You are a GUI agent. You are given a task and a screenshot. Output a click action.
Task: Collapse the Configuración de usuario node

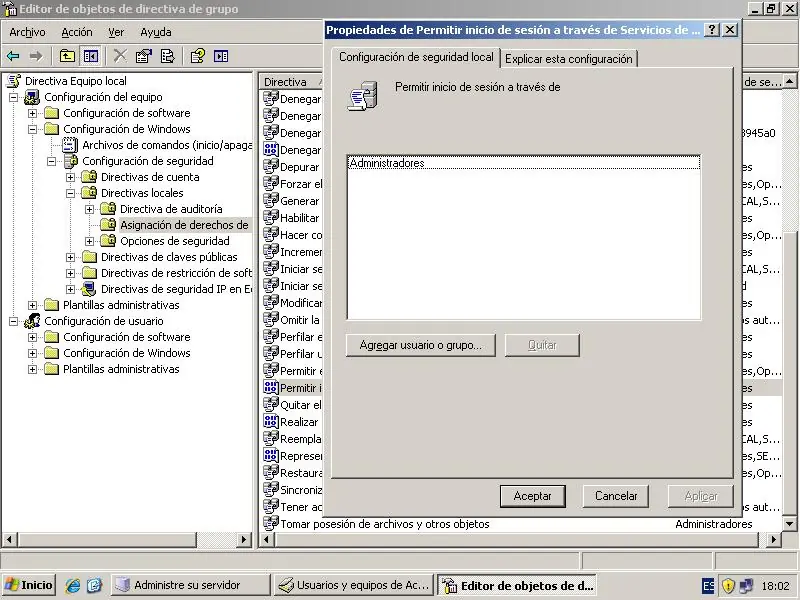click(14, 321)
